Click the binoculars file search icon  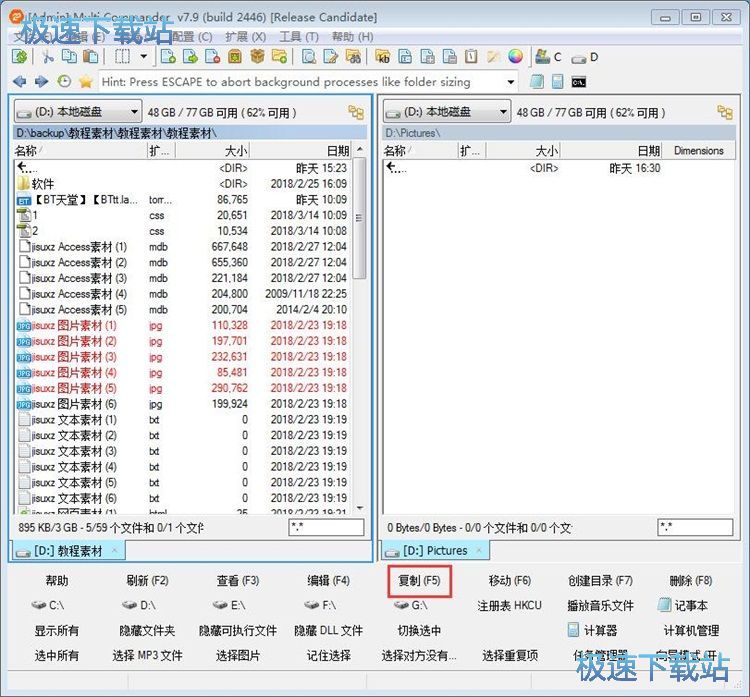[x=353, y=57]
